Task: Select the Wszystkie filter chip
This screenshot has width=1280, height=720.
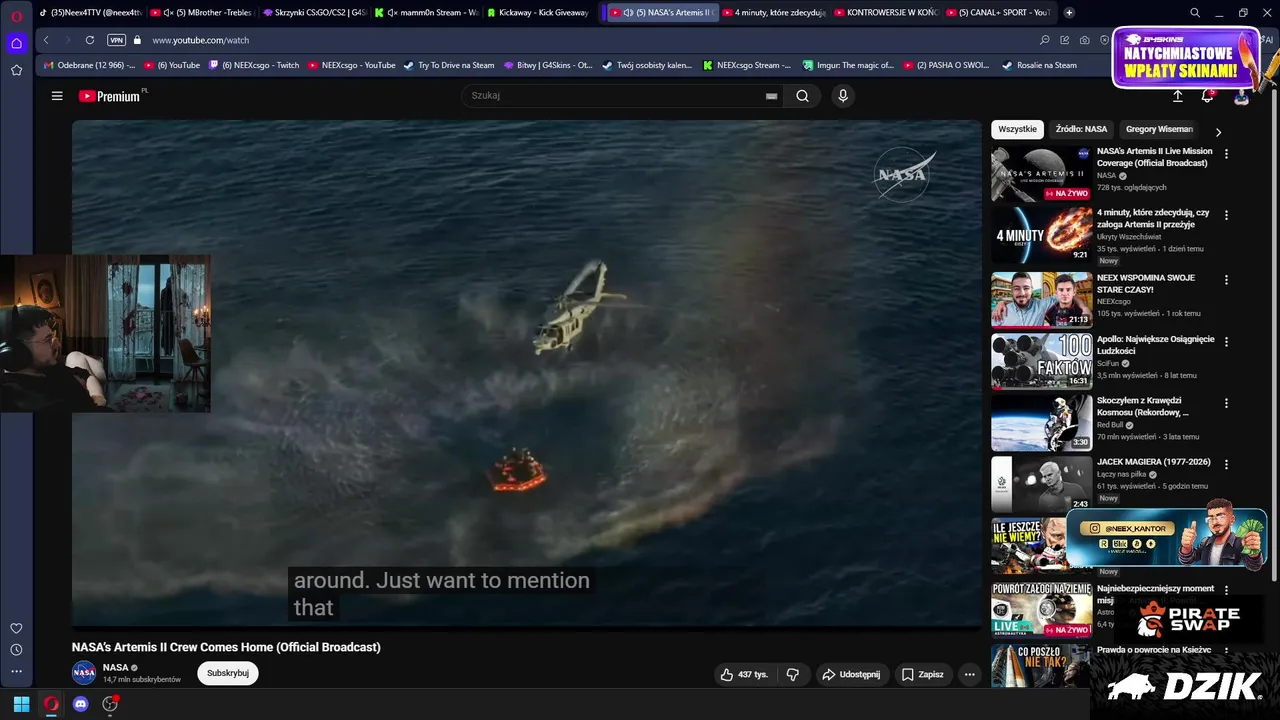Action: point(1017,129)
